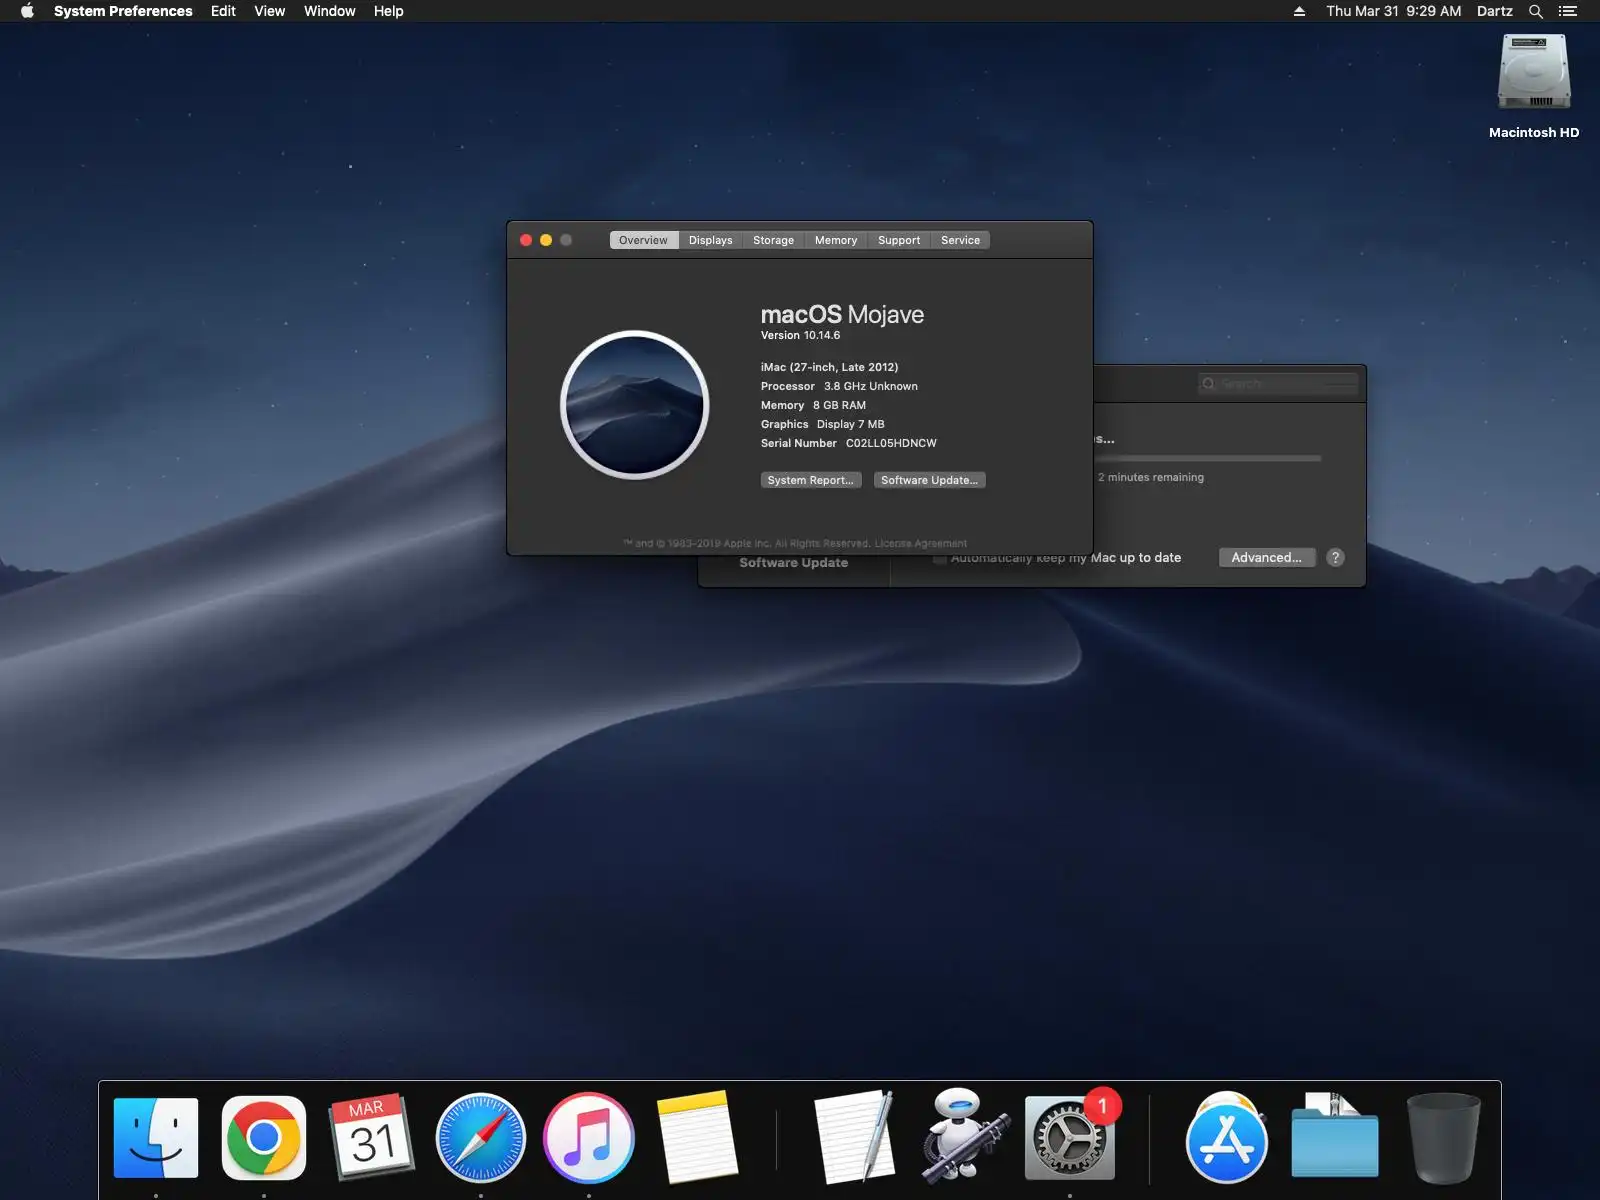1600x1200 pixels.
Task: Open Notification Center from the menu bar
Action: 1568,11
